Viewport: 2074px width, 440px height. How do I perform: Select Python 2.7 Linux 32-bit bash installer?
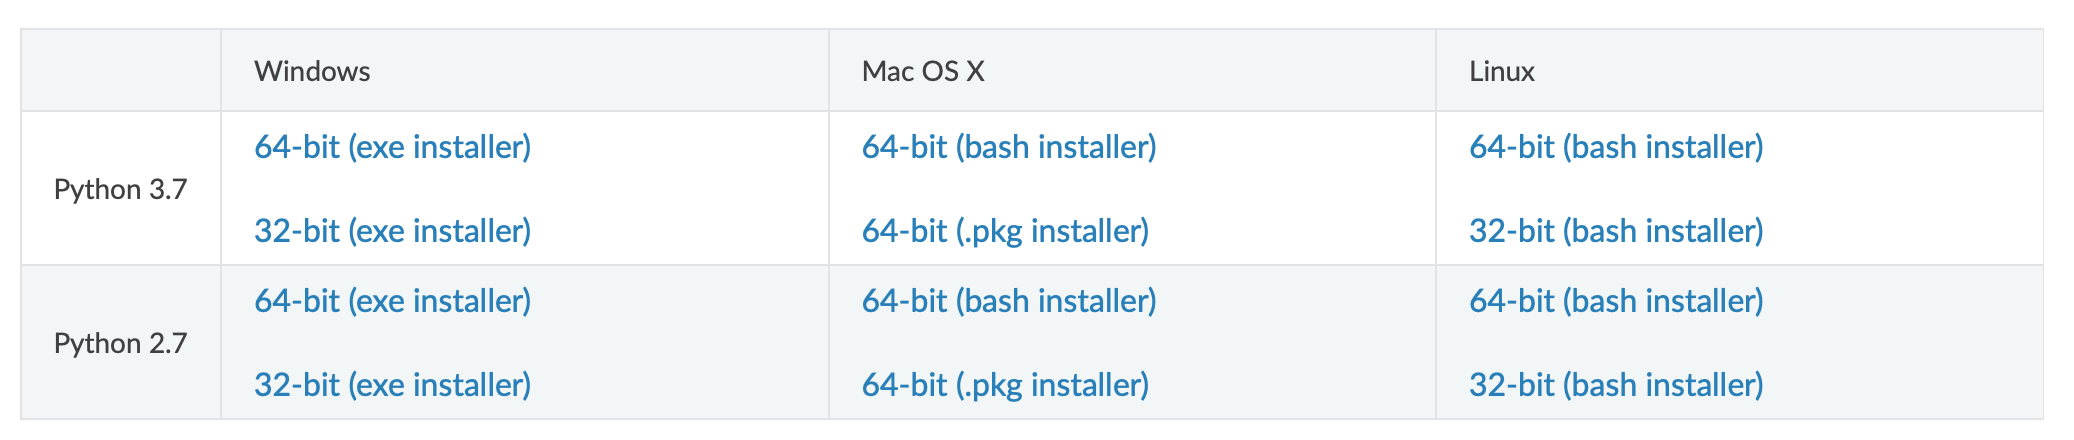[1616, 385]
